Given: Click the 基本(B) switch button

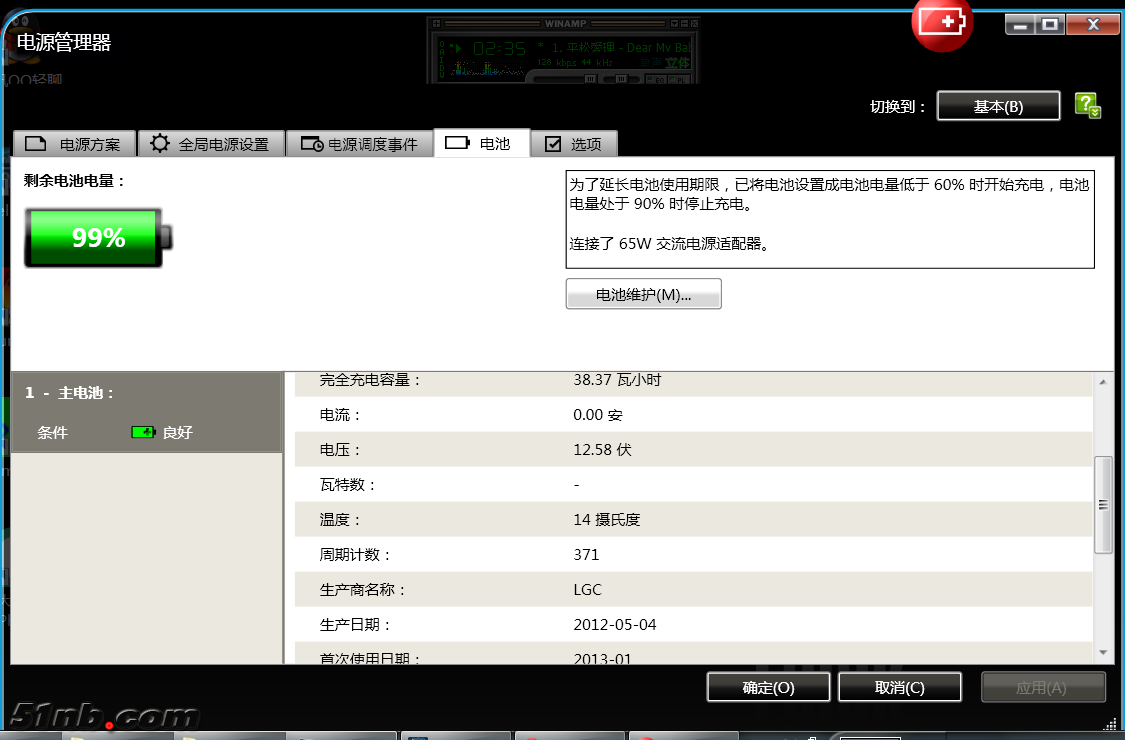Looking at the screenshot, I should point(998,106).
